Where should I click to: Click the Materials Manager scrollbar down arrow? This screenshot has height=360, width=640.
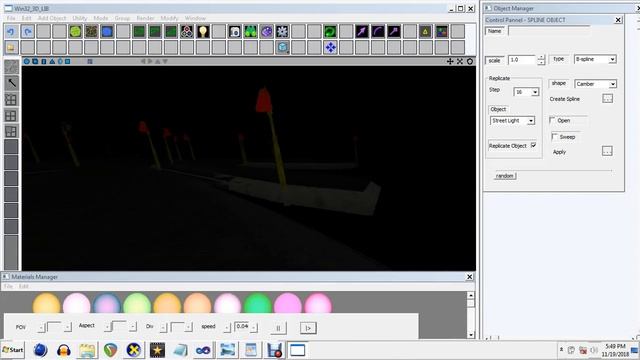tap(471, 335)
